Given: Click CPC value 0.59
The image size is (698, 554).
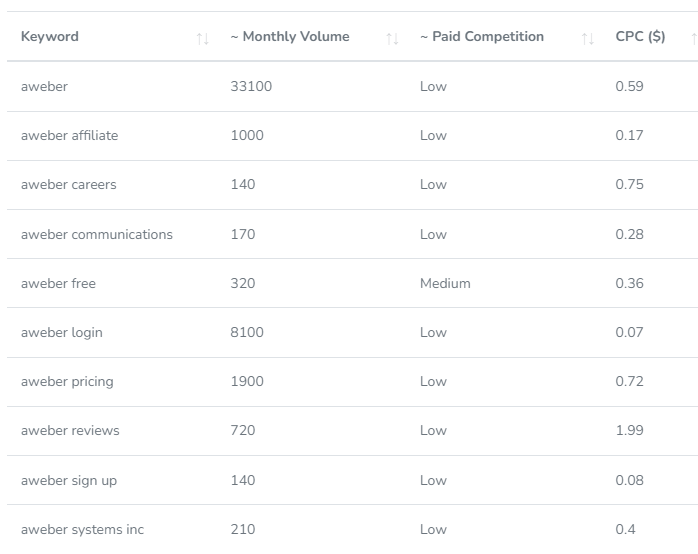Looking at the screenshot, I should [629, 86].
